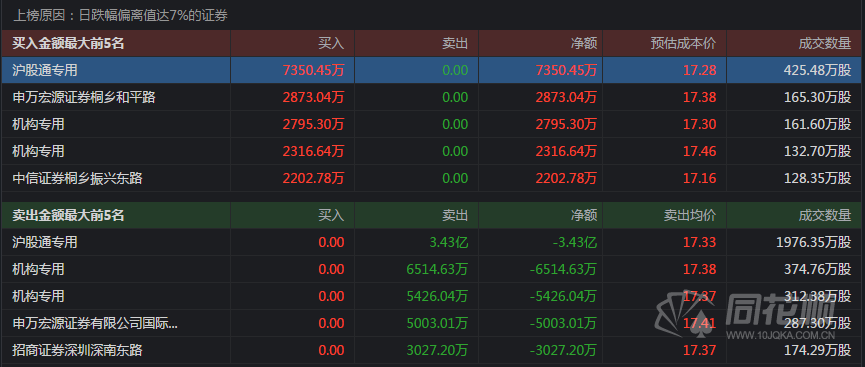The height and width of the screenshot is (367, 865).
Task: Click the 165.30万股 volume cell
Action: pyautogui.click(x=818, y=97)
